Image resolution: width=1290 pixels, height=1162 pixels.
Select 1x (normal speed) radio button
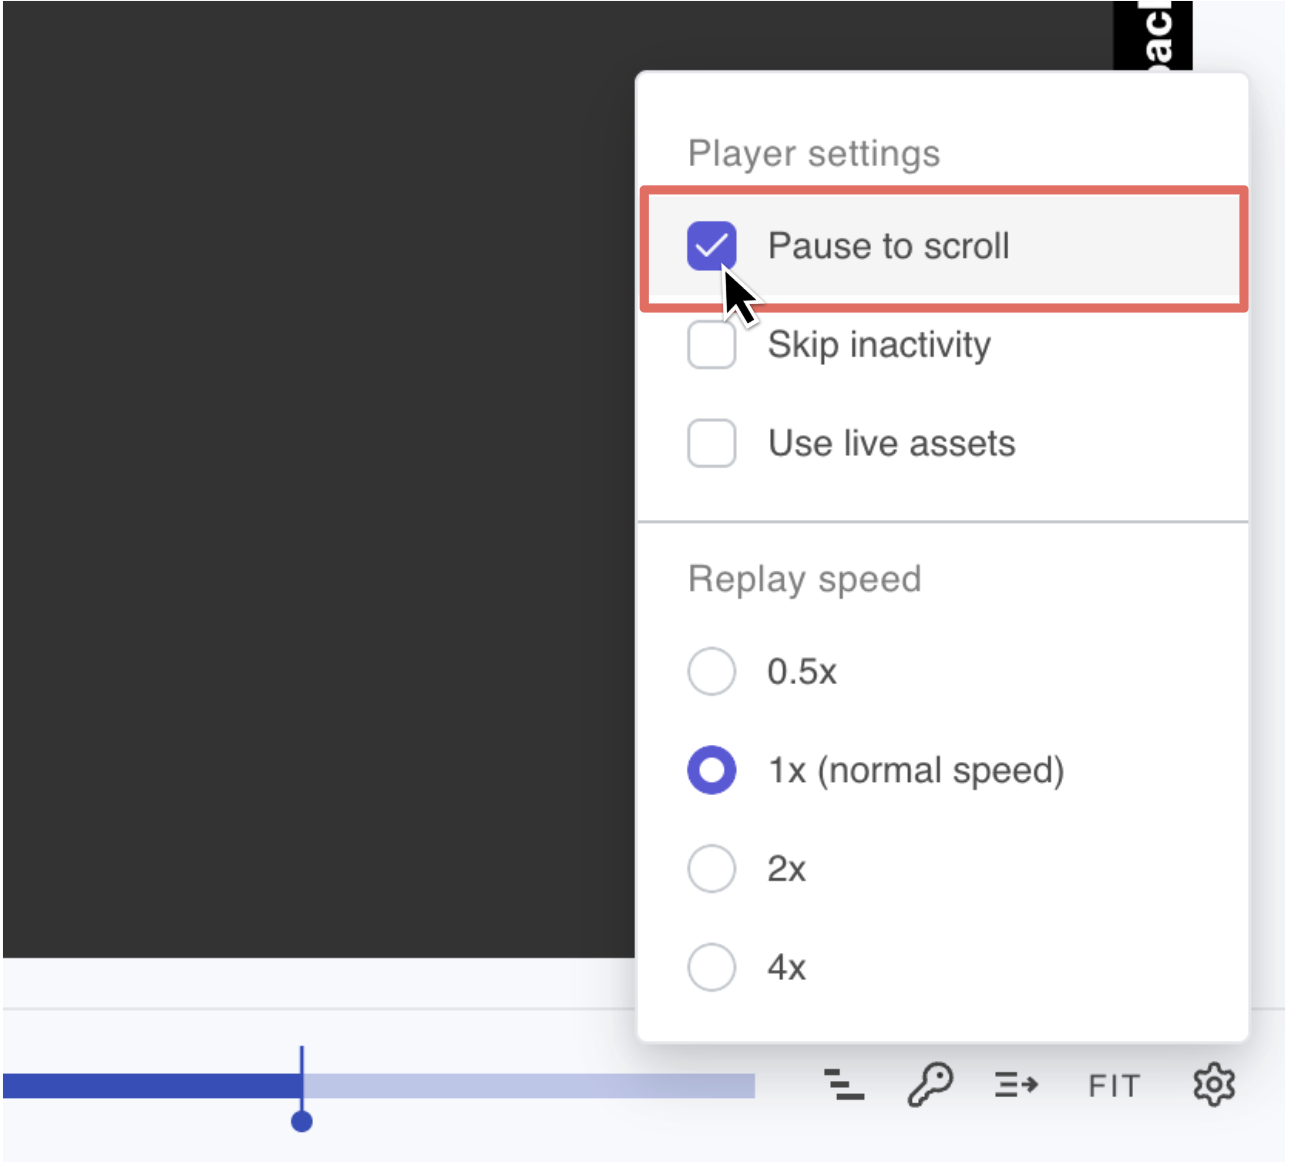tap(712, 770)
